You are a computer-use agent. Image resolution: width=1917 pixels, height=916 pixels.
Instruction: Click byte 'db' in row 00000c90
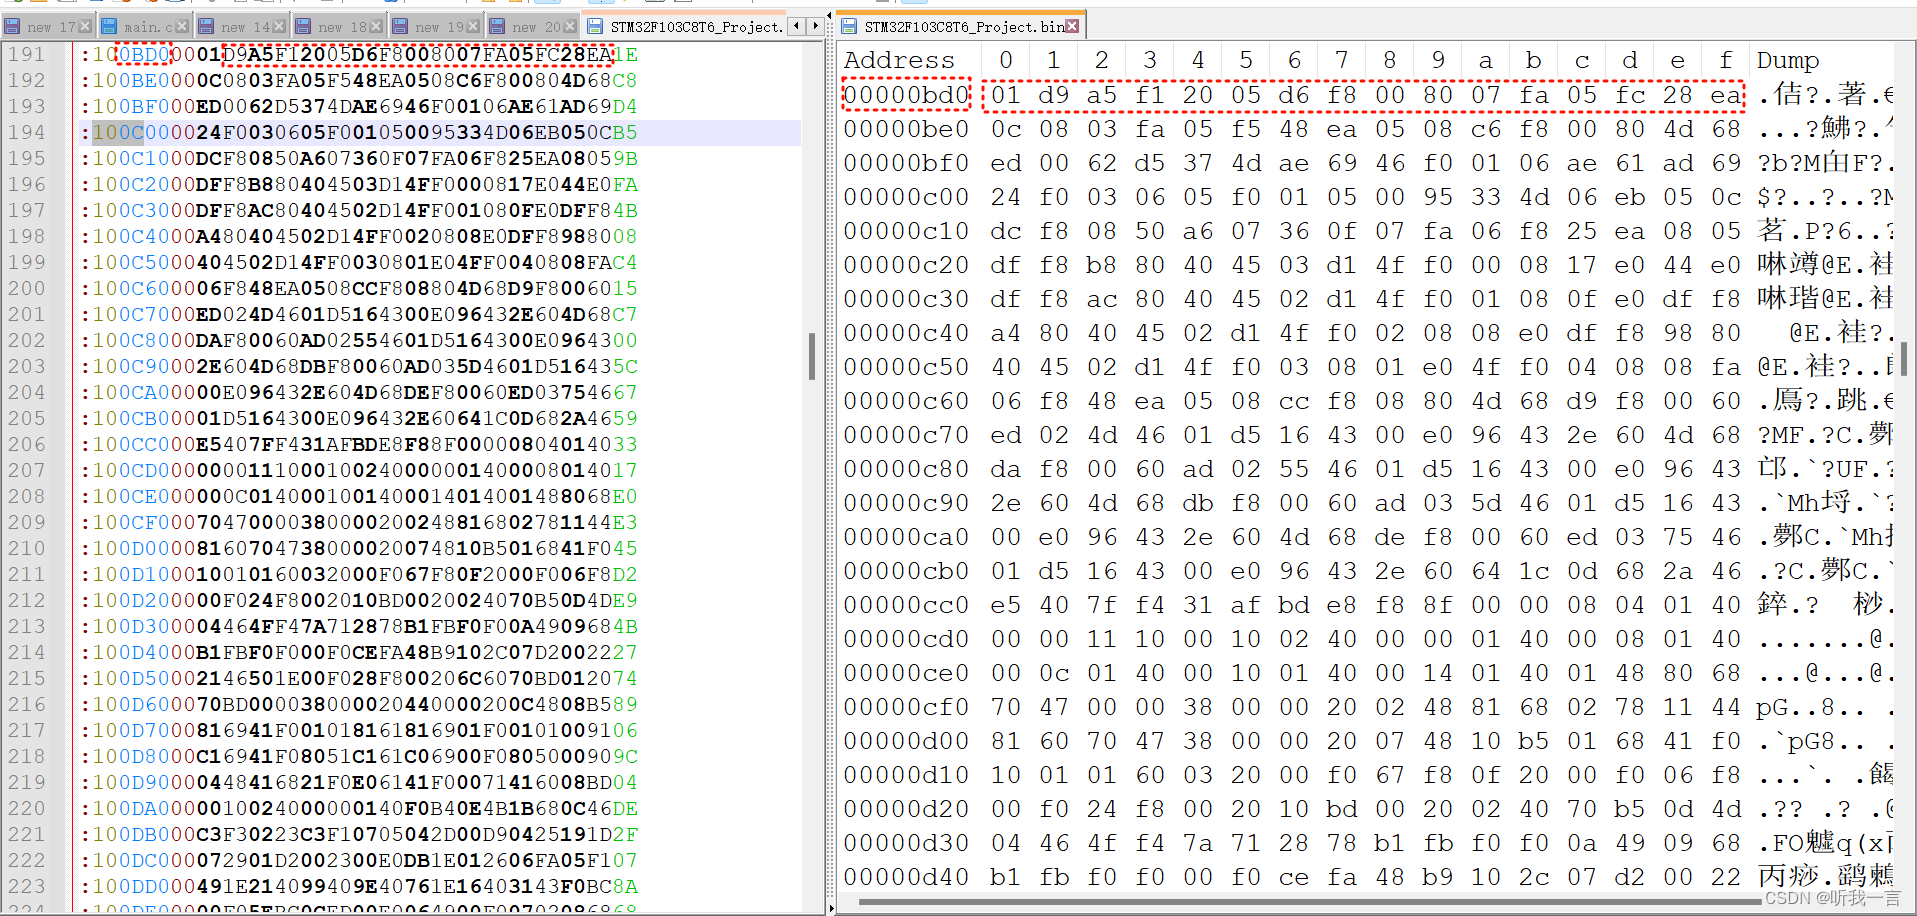pyautogui.click(x=1198, y=503)
